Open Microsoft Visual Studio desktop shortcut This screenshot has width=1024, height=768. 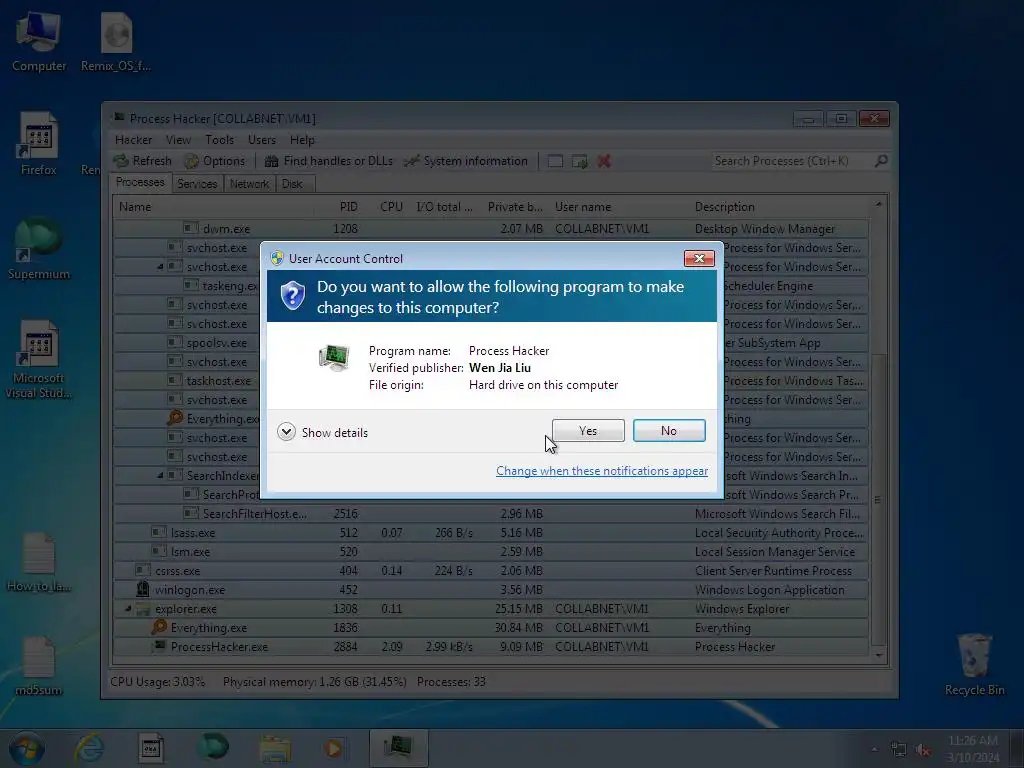coord(39,359)
